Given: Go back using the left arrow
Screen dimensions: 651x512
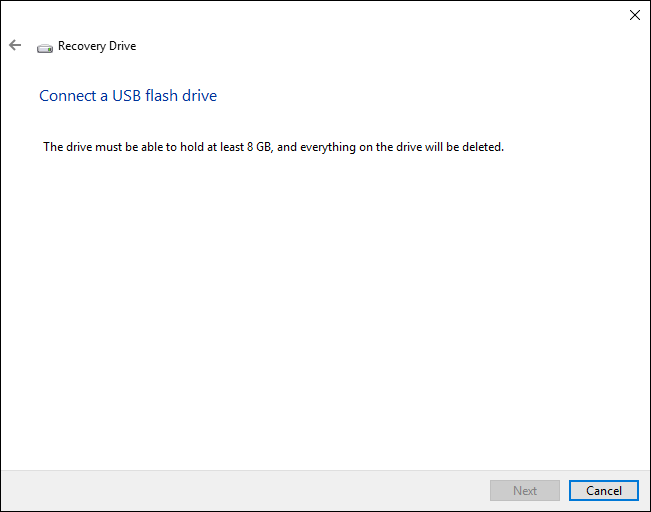Looking at the screenshot, I should (15, 45).
